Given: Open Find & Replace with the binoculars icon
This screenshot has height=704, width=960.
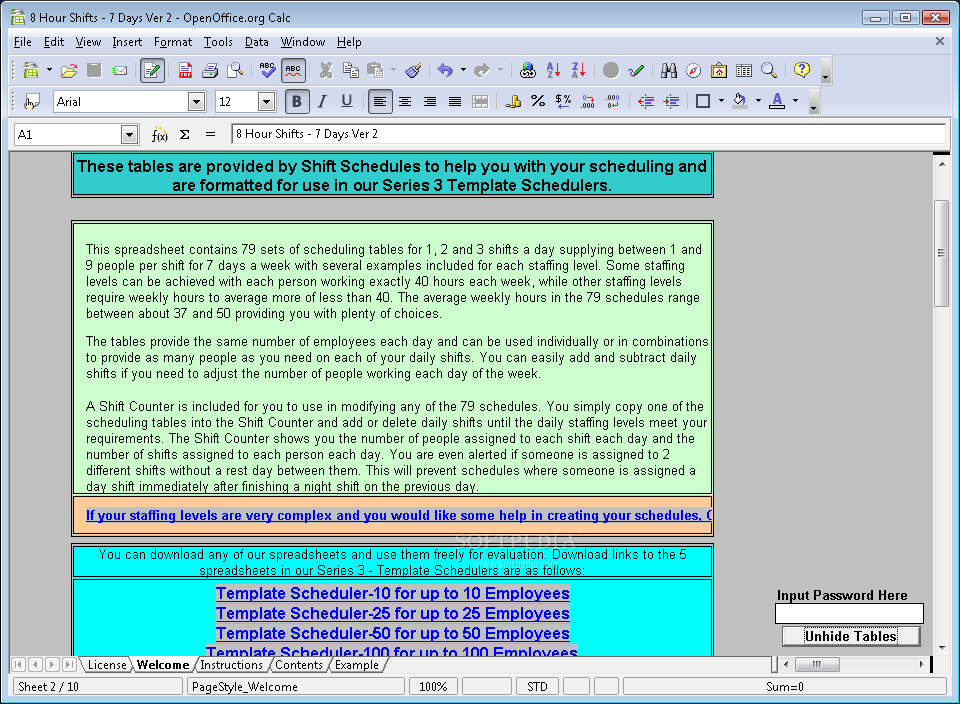Looking at the screenshot, I should 669,70.
